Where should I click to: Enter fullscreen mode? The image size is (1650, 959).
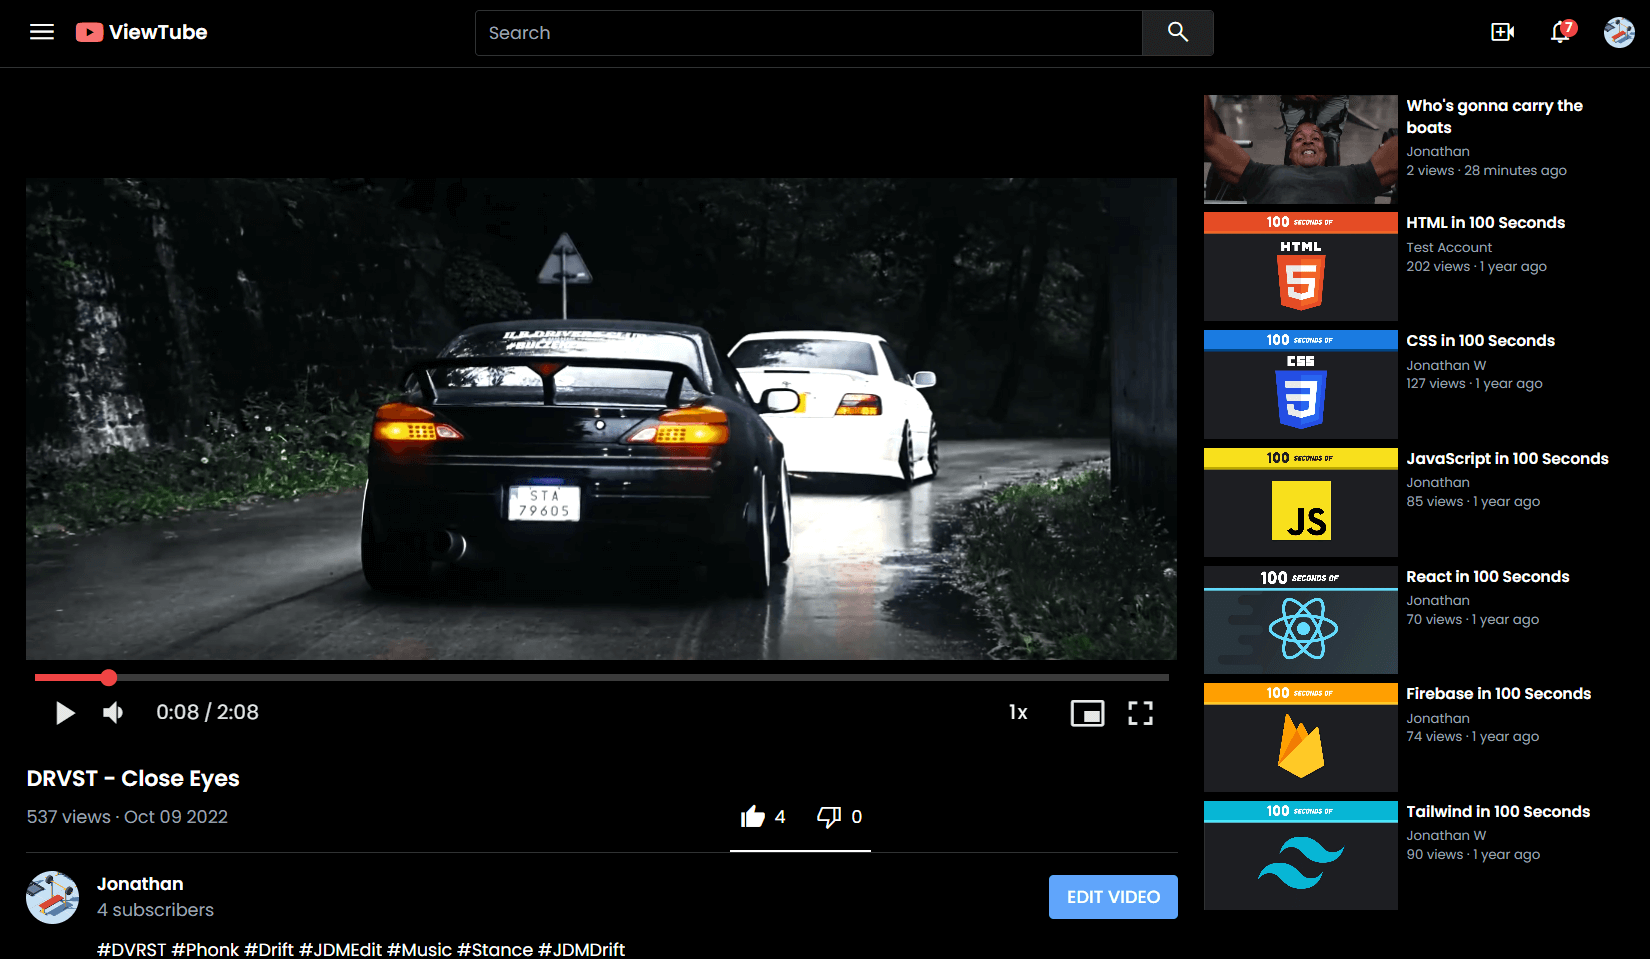tap(1140, 712)
